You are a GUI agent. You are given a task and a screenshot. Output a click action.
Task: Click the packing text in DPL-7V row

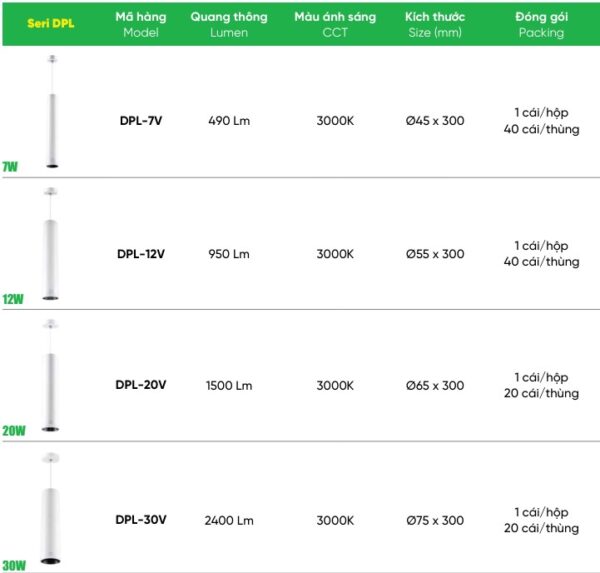coord(541,121)
